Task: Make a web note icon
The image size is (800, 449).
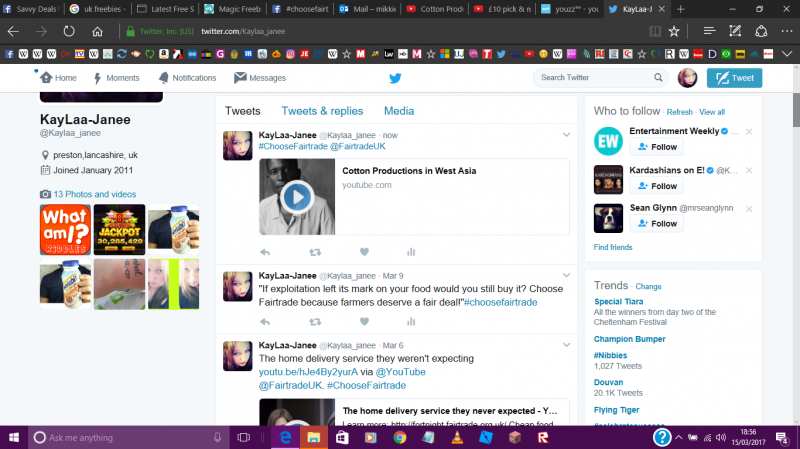Action: 735,31
